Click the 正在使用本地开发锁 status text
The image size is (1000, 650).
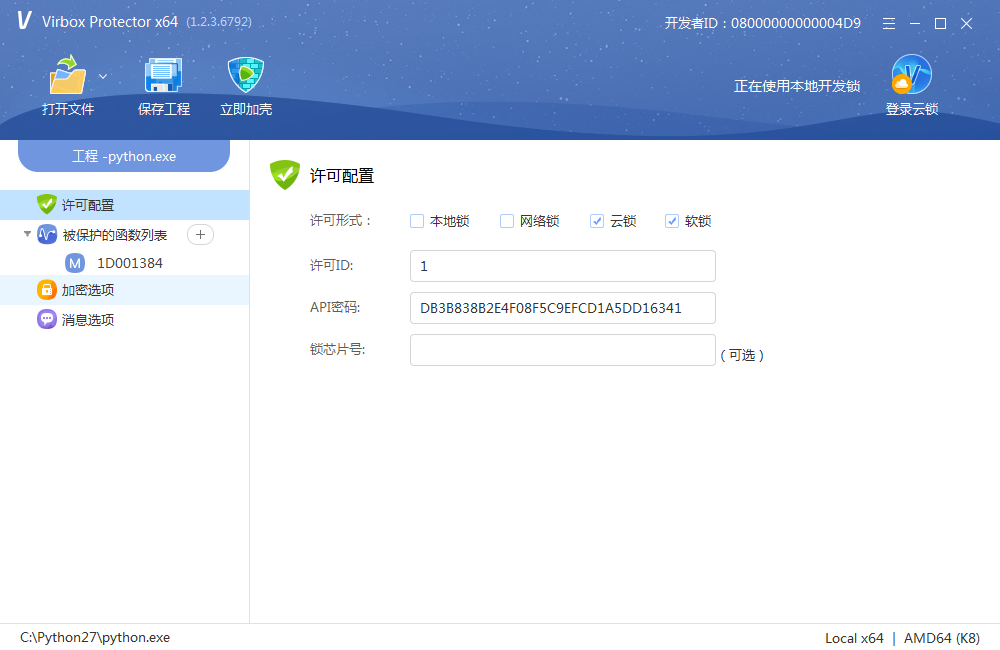(797, 86)
